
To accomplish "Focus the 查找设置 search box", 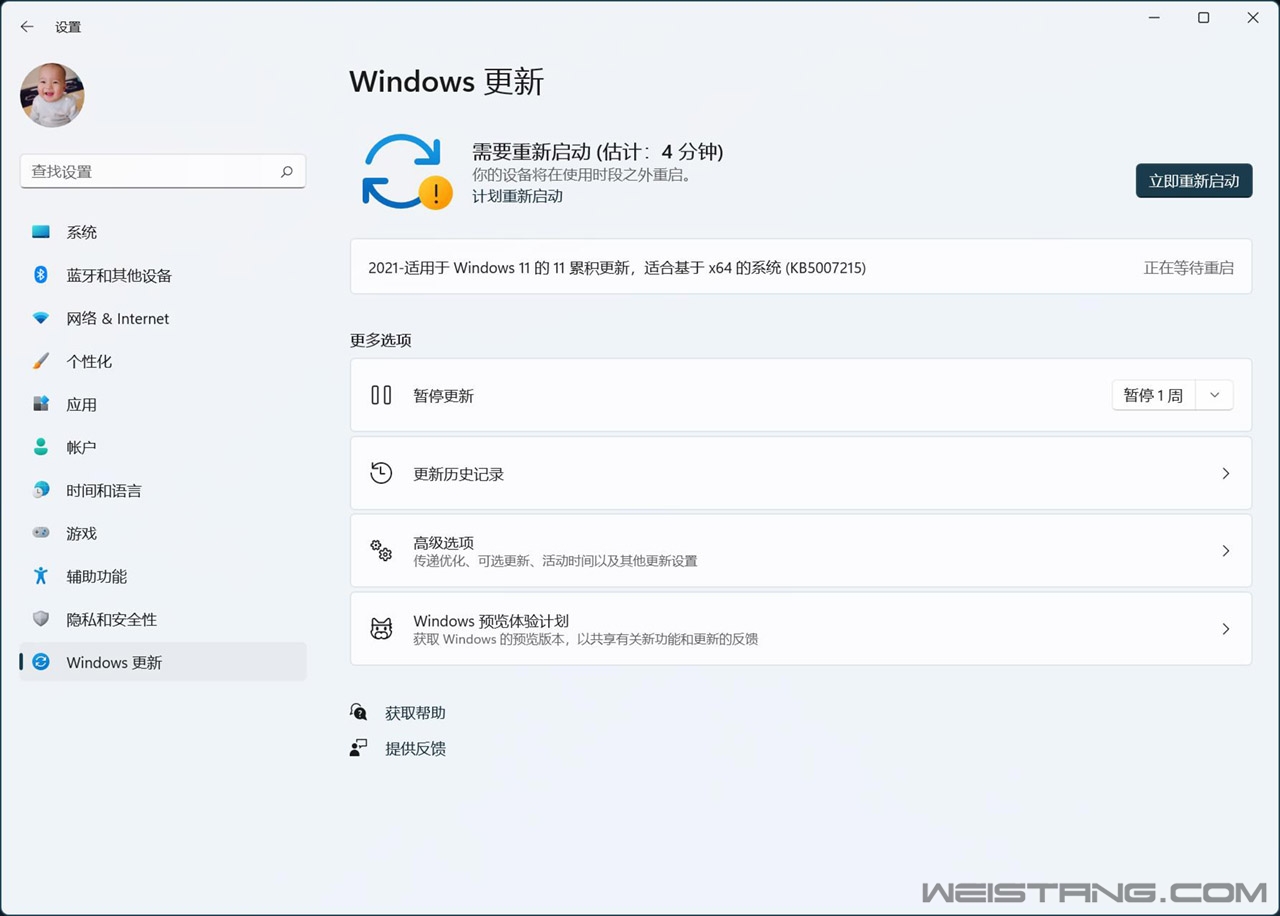I will [163, 172].
